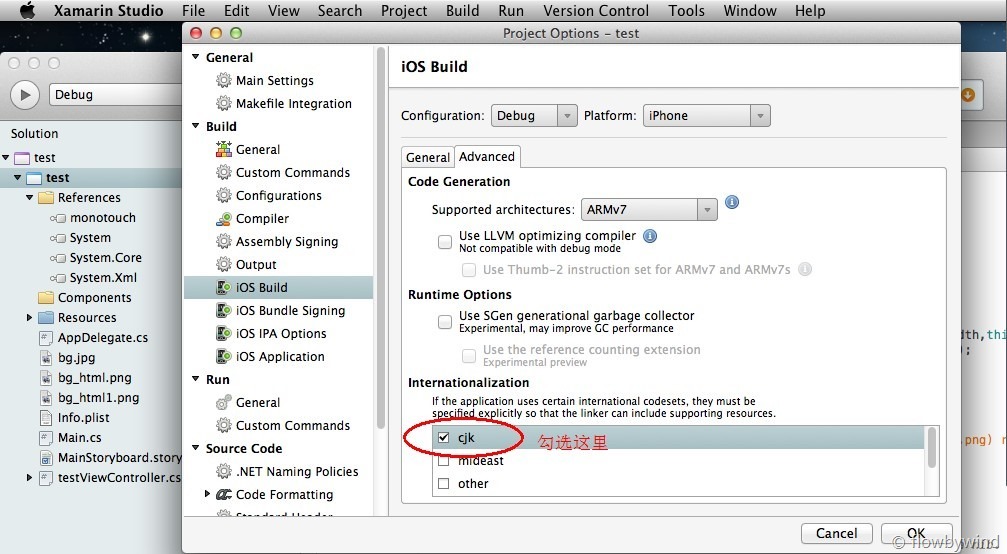Screen dimensions: 1007x554
Task: Click the Run play button in main window
Action: (x=25, y=95)
